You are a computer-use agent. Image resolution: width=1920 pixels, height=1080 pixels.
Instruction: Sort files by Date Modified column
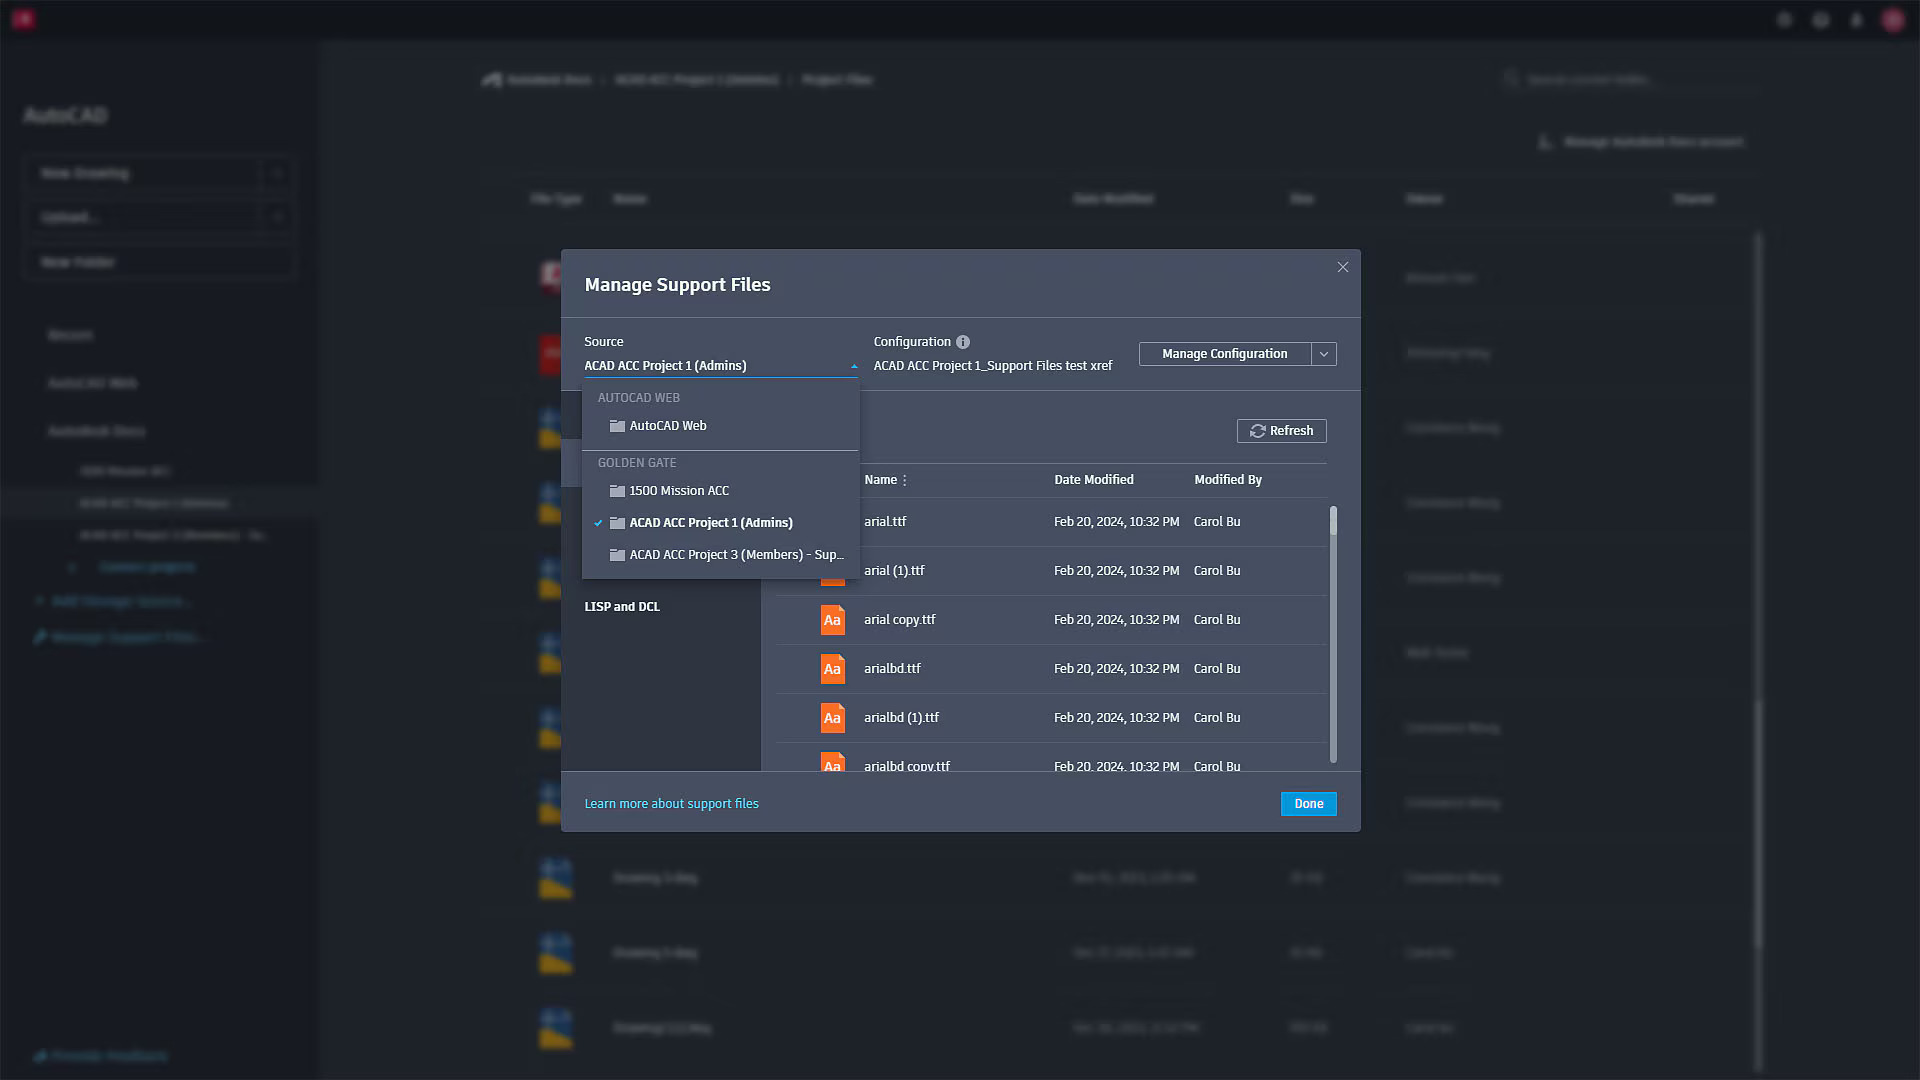tap(1093, 480)
